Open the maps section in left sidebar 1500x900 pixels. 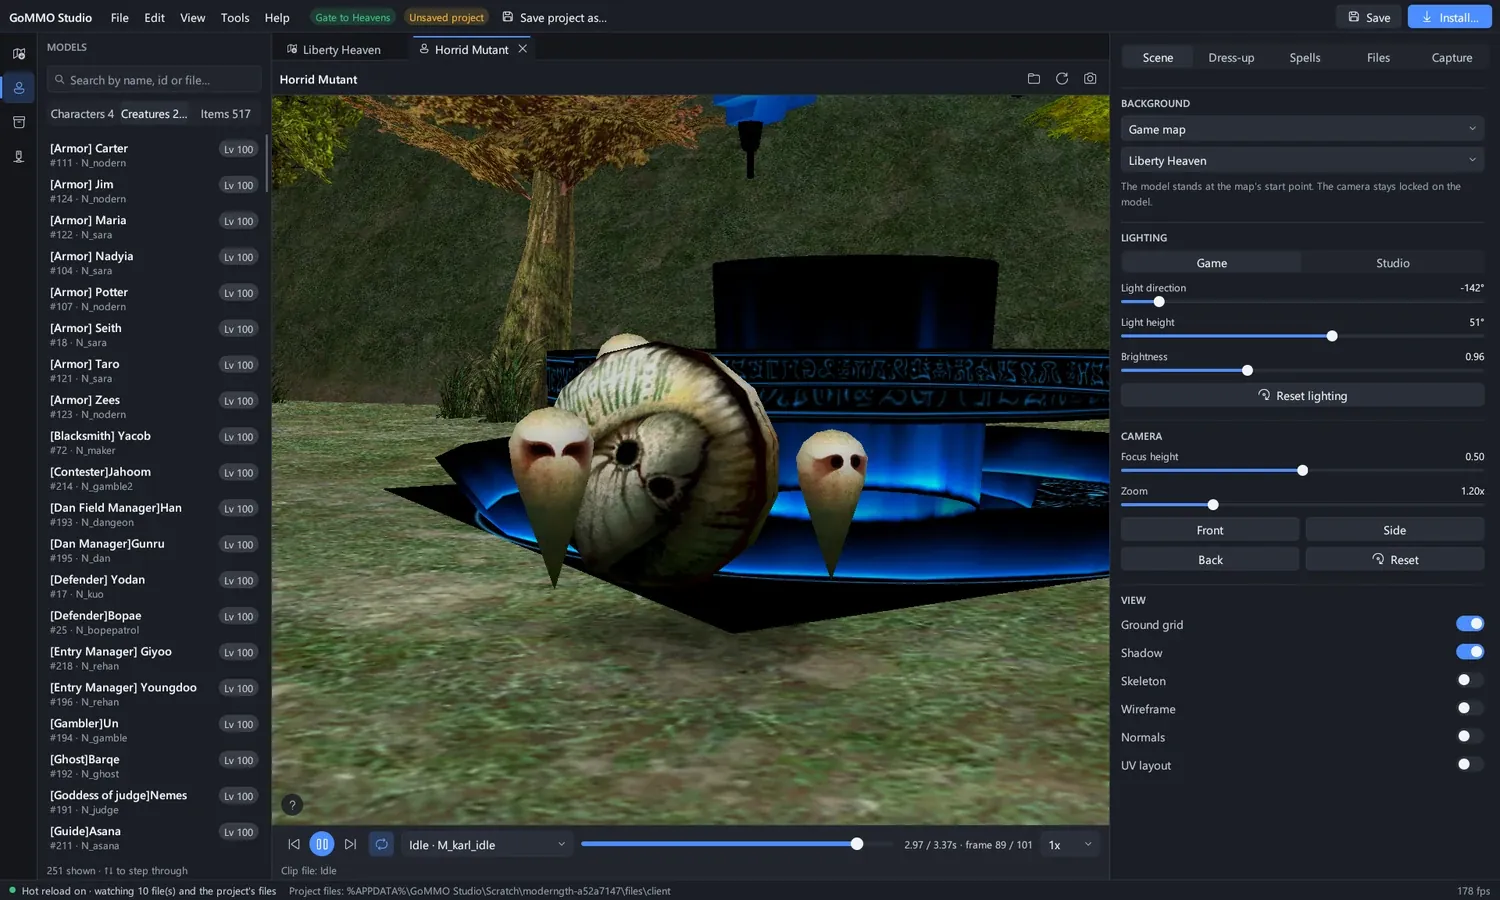point(18,54)
